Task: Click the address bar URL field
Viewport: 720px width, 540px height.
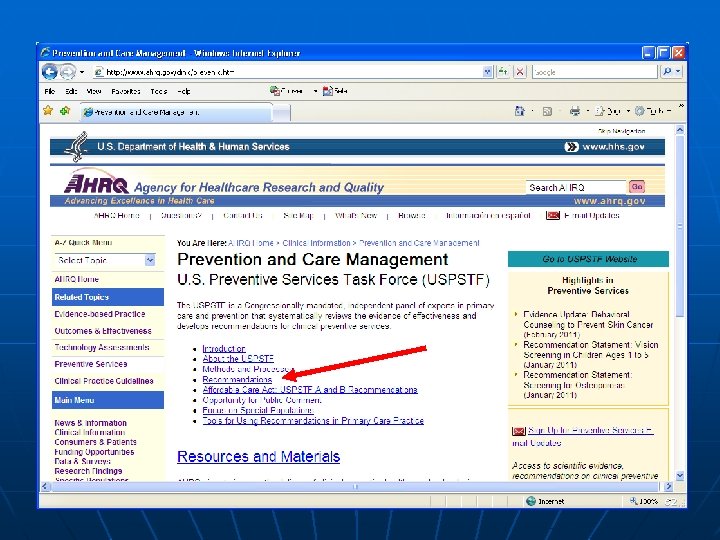Action: coord(287,72)
